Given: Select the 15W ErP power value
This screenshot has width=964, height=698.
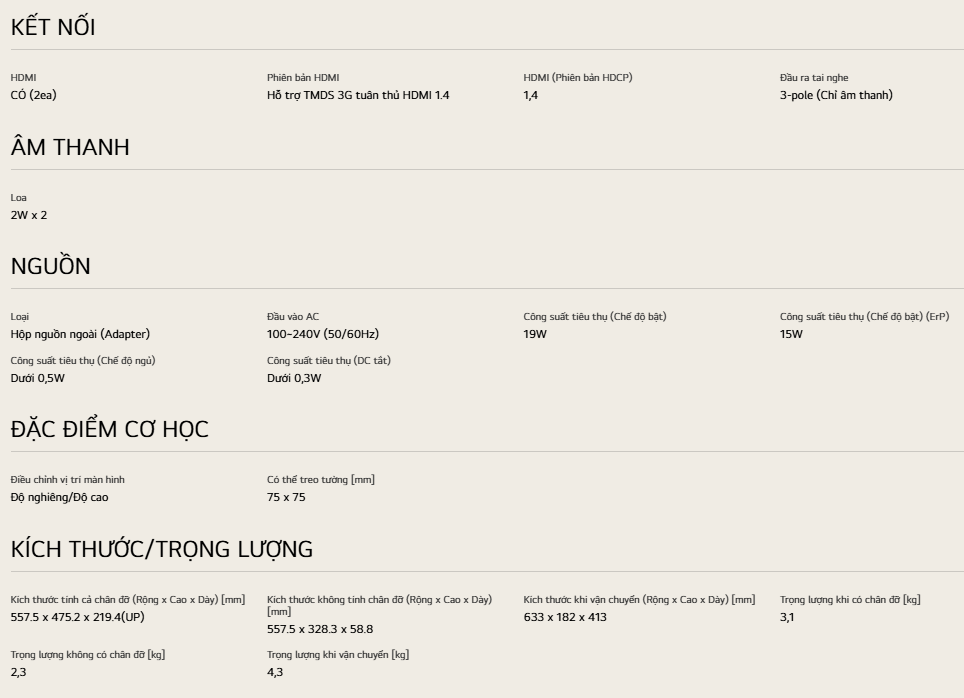Looking at the screenshot, I should pyautogui.click(x=791, y=334).
